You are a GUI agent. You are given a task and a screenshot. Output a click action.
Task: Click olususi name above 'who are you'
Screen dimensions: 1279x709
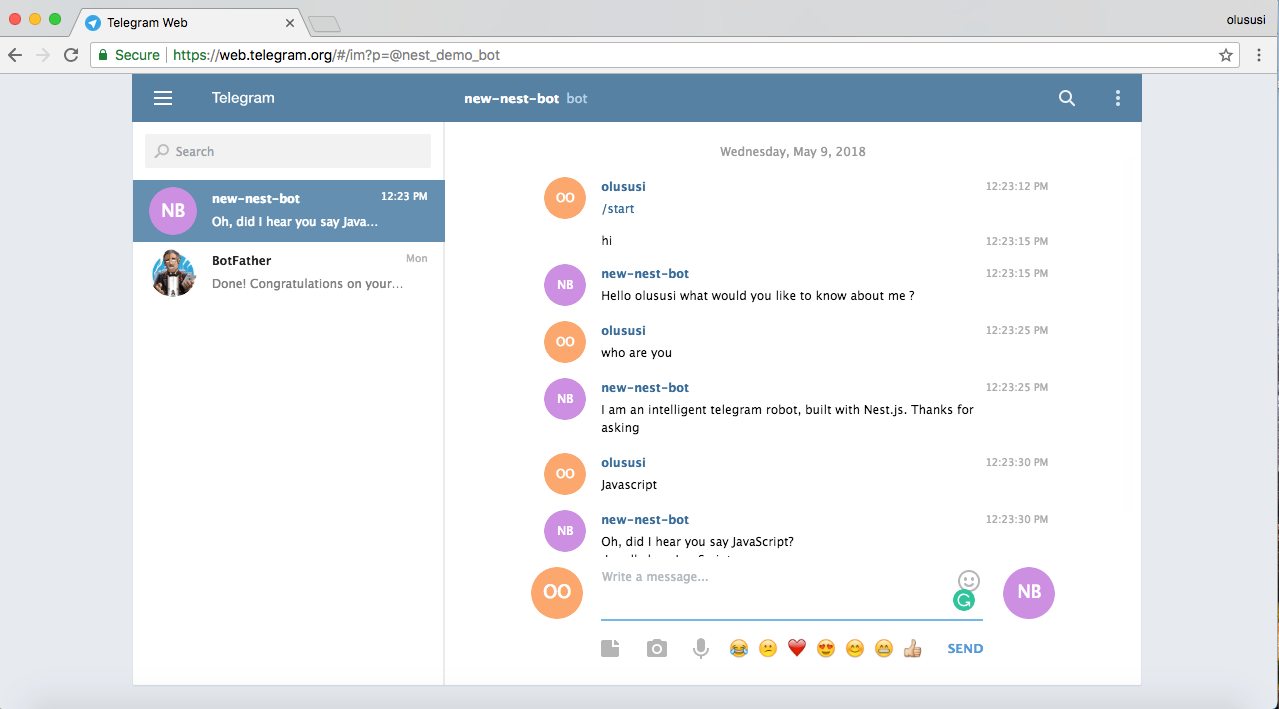tap(623, 331)
